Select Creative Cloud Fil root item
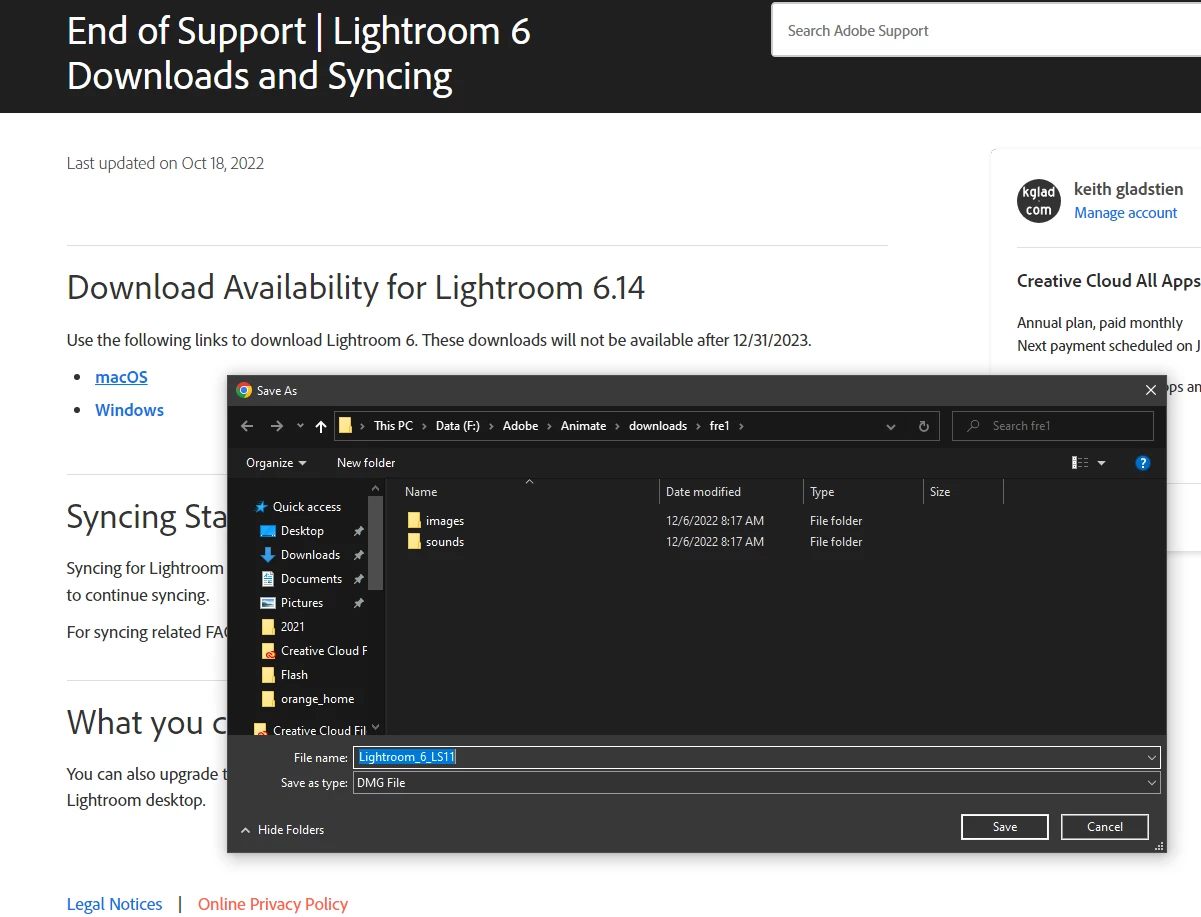Screen dimensions: 1201x917 tap(310, 731)
